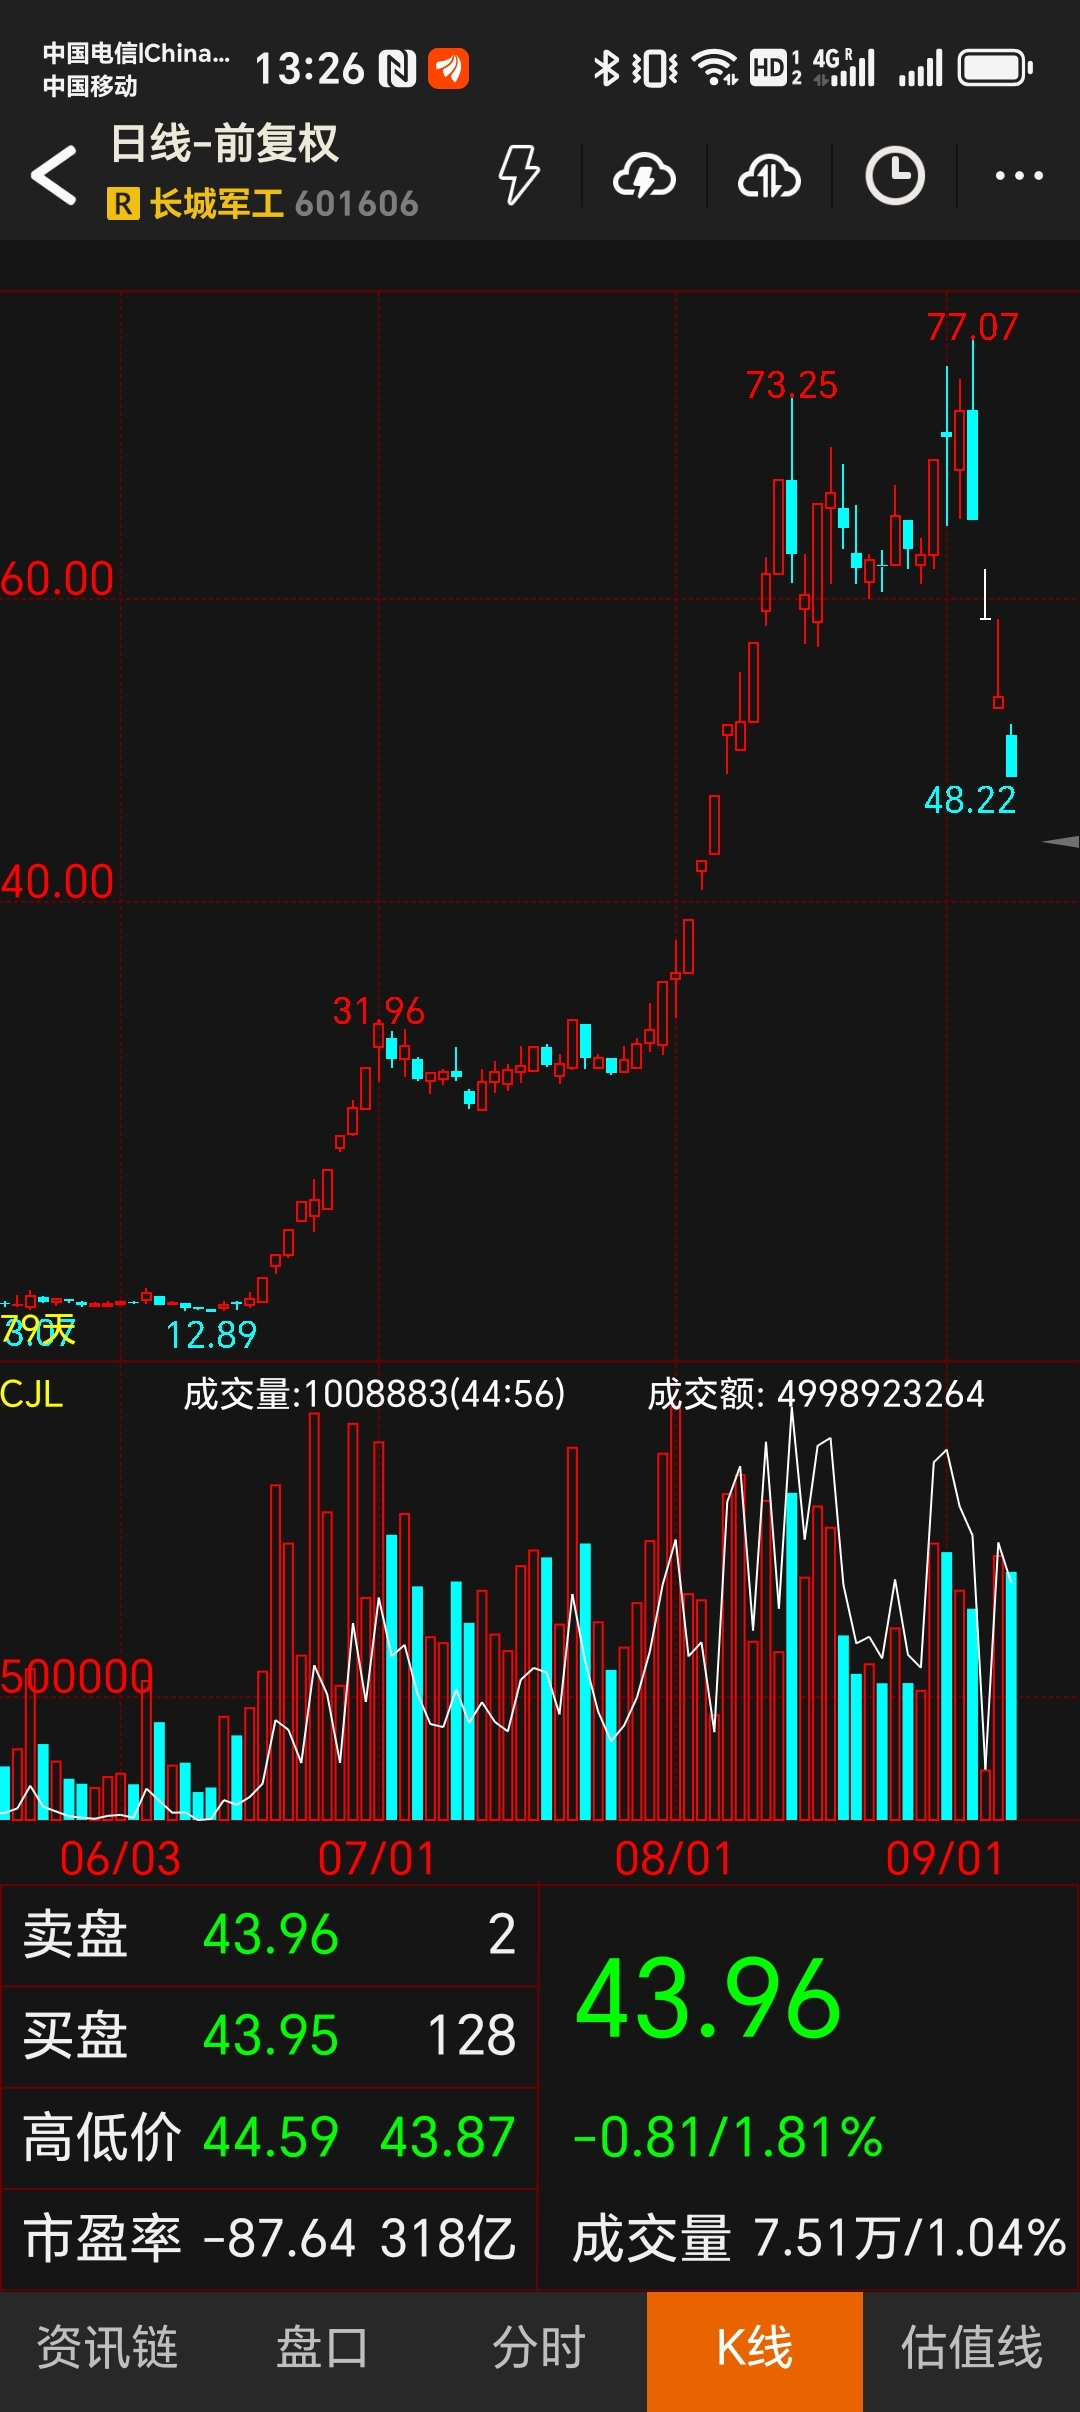Tap the gray arrow marker at chart edge
Viewport: 1080px width, 2412px height.
(x=1060, y=842)
